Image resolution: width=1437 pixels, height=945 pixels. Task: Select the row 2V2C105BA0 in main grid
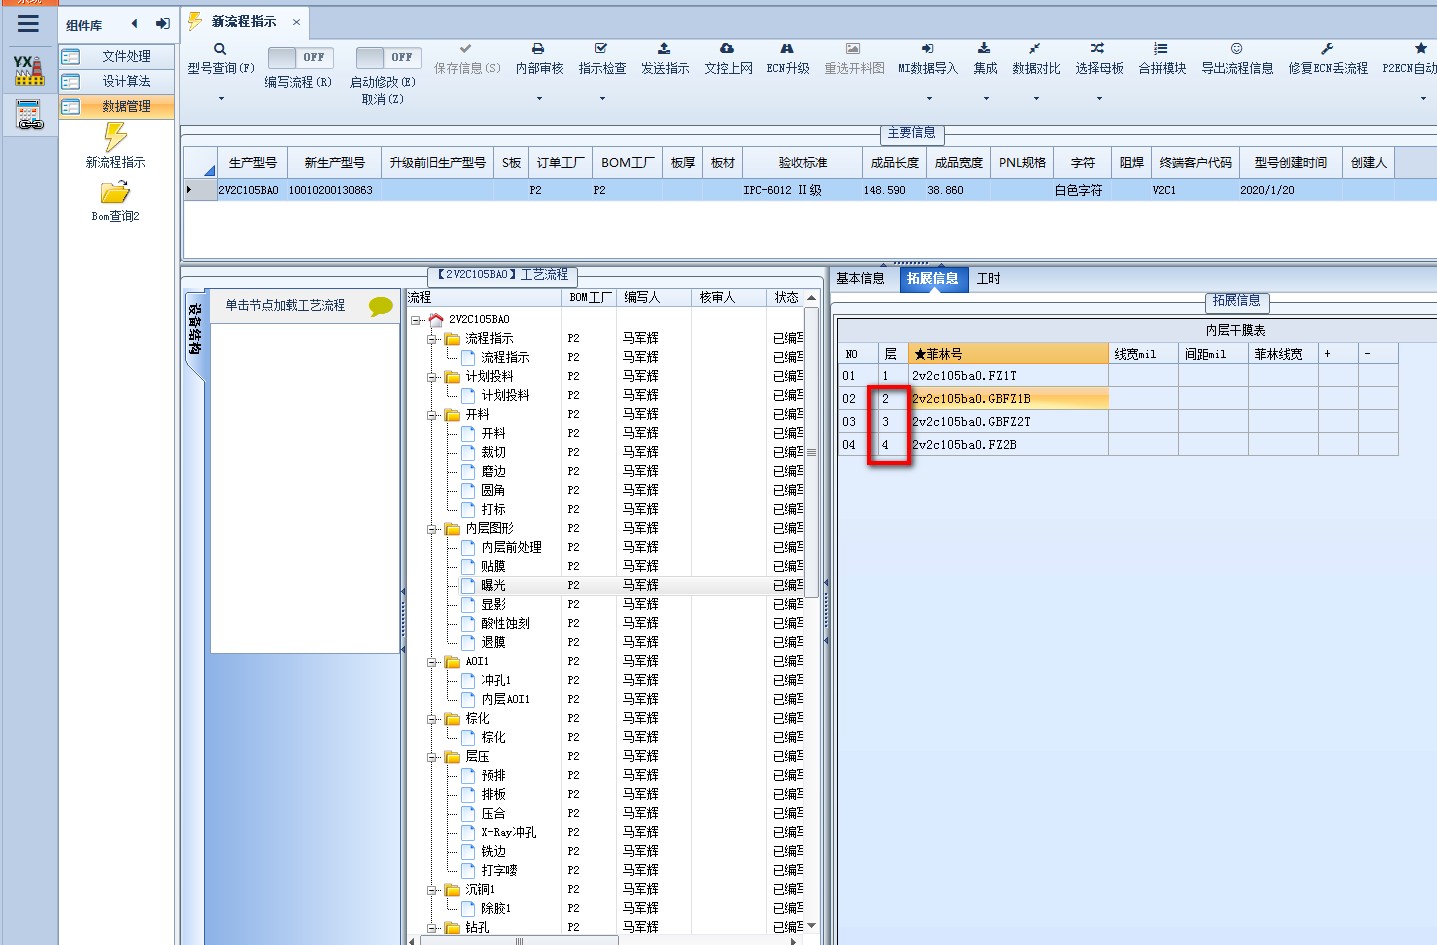tap(810, 190)
